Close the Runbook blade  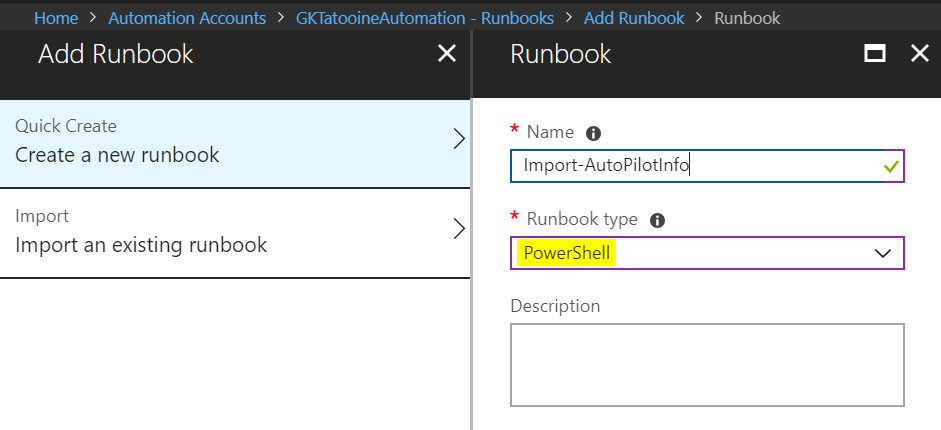pos(920,54)
